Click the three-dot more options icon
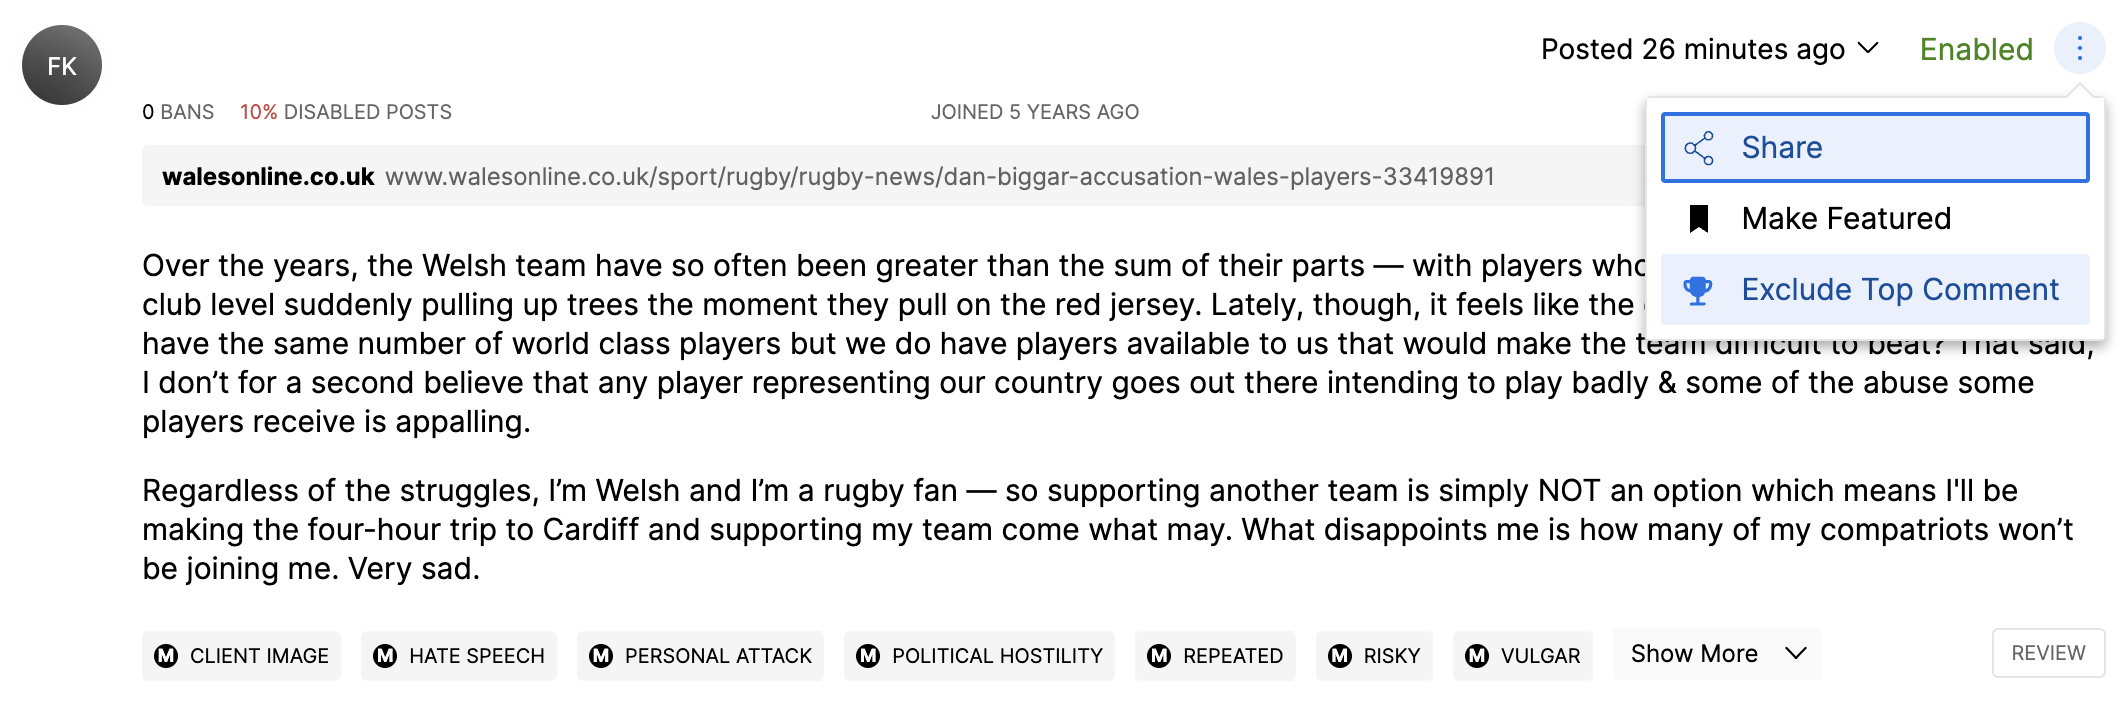The height and width of the screenshot is (720, 2128). pos(2079,48)
